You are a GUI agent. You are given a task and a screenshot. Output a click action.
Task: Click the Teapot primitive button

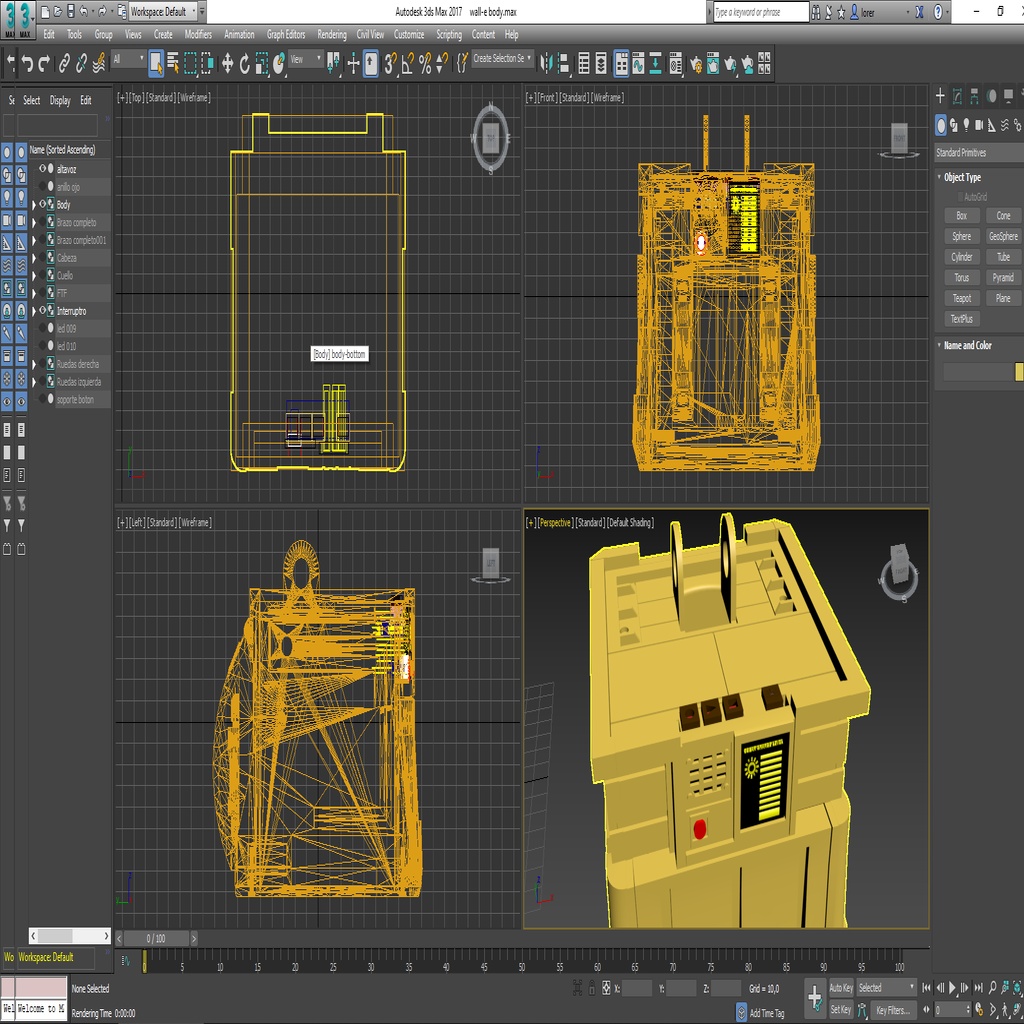[x=961, y=298]
